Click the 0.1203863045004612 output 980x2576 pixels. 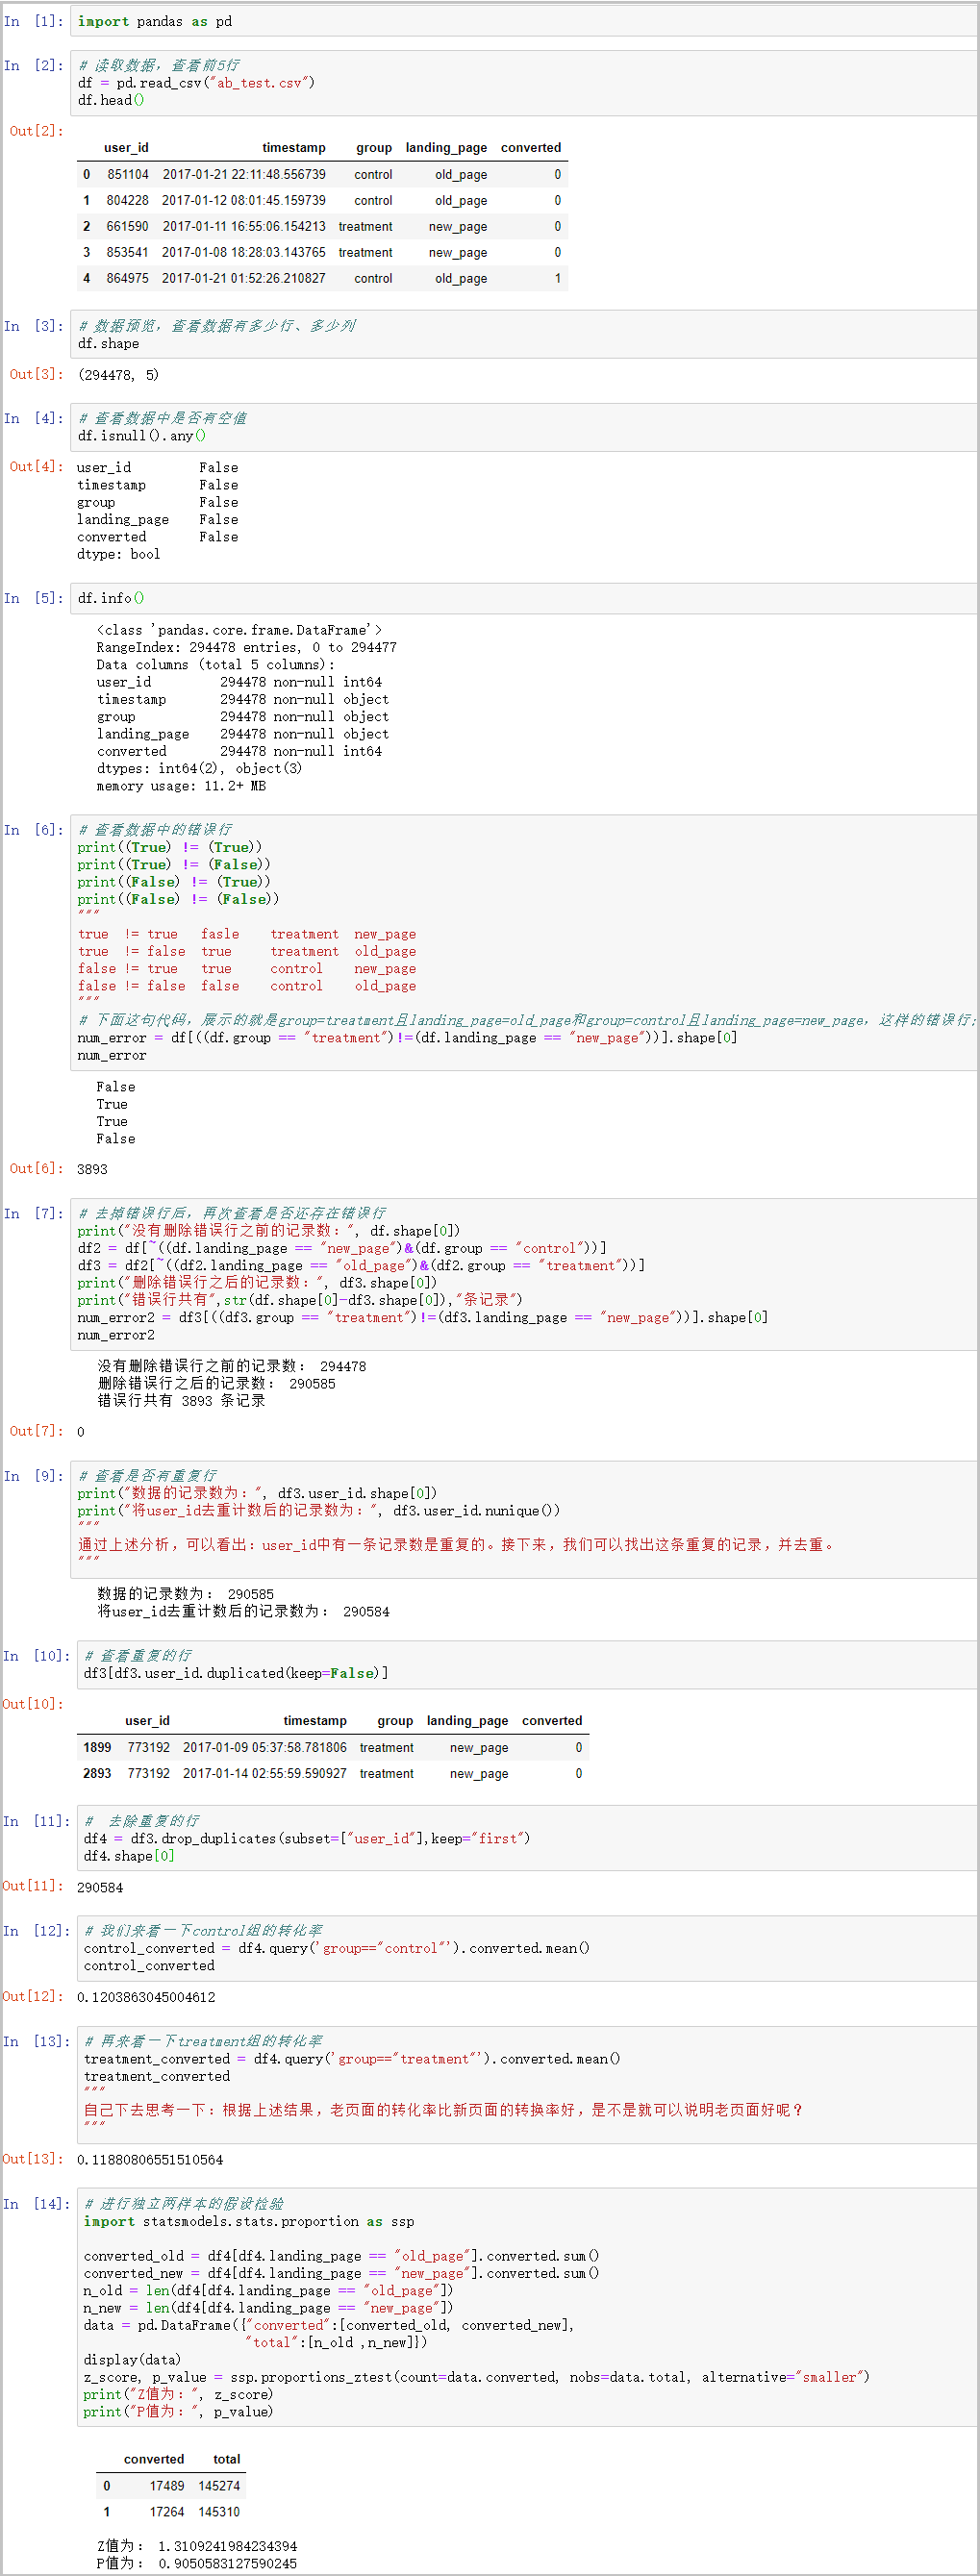click(x=146, y=1997)
